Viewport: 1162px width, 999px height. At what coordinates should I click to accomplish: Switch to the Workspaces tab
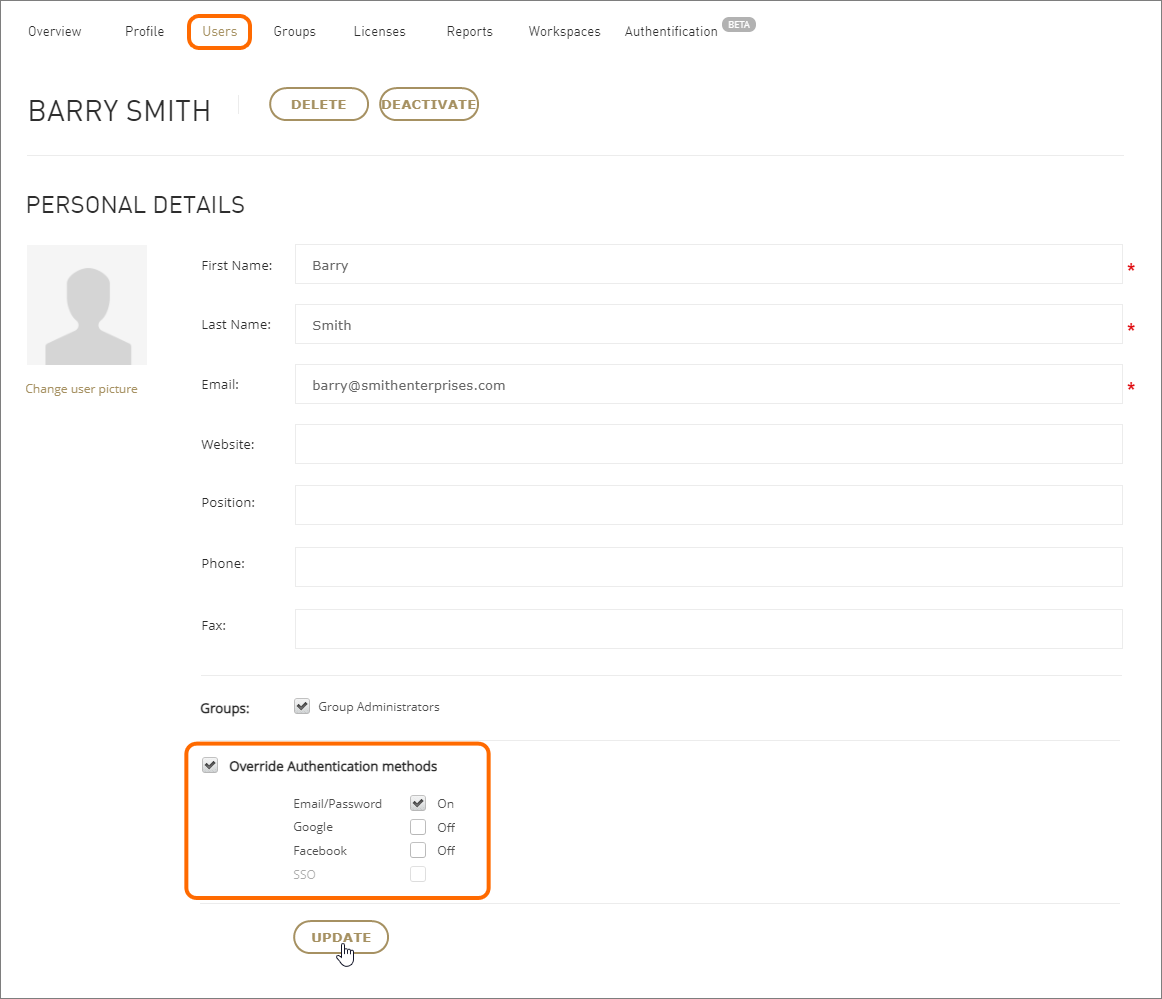[564, 32]
